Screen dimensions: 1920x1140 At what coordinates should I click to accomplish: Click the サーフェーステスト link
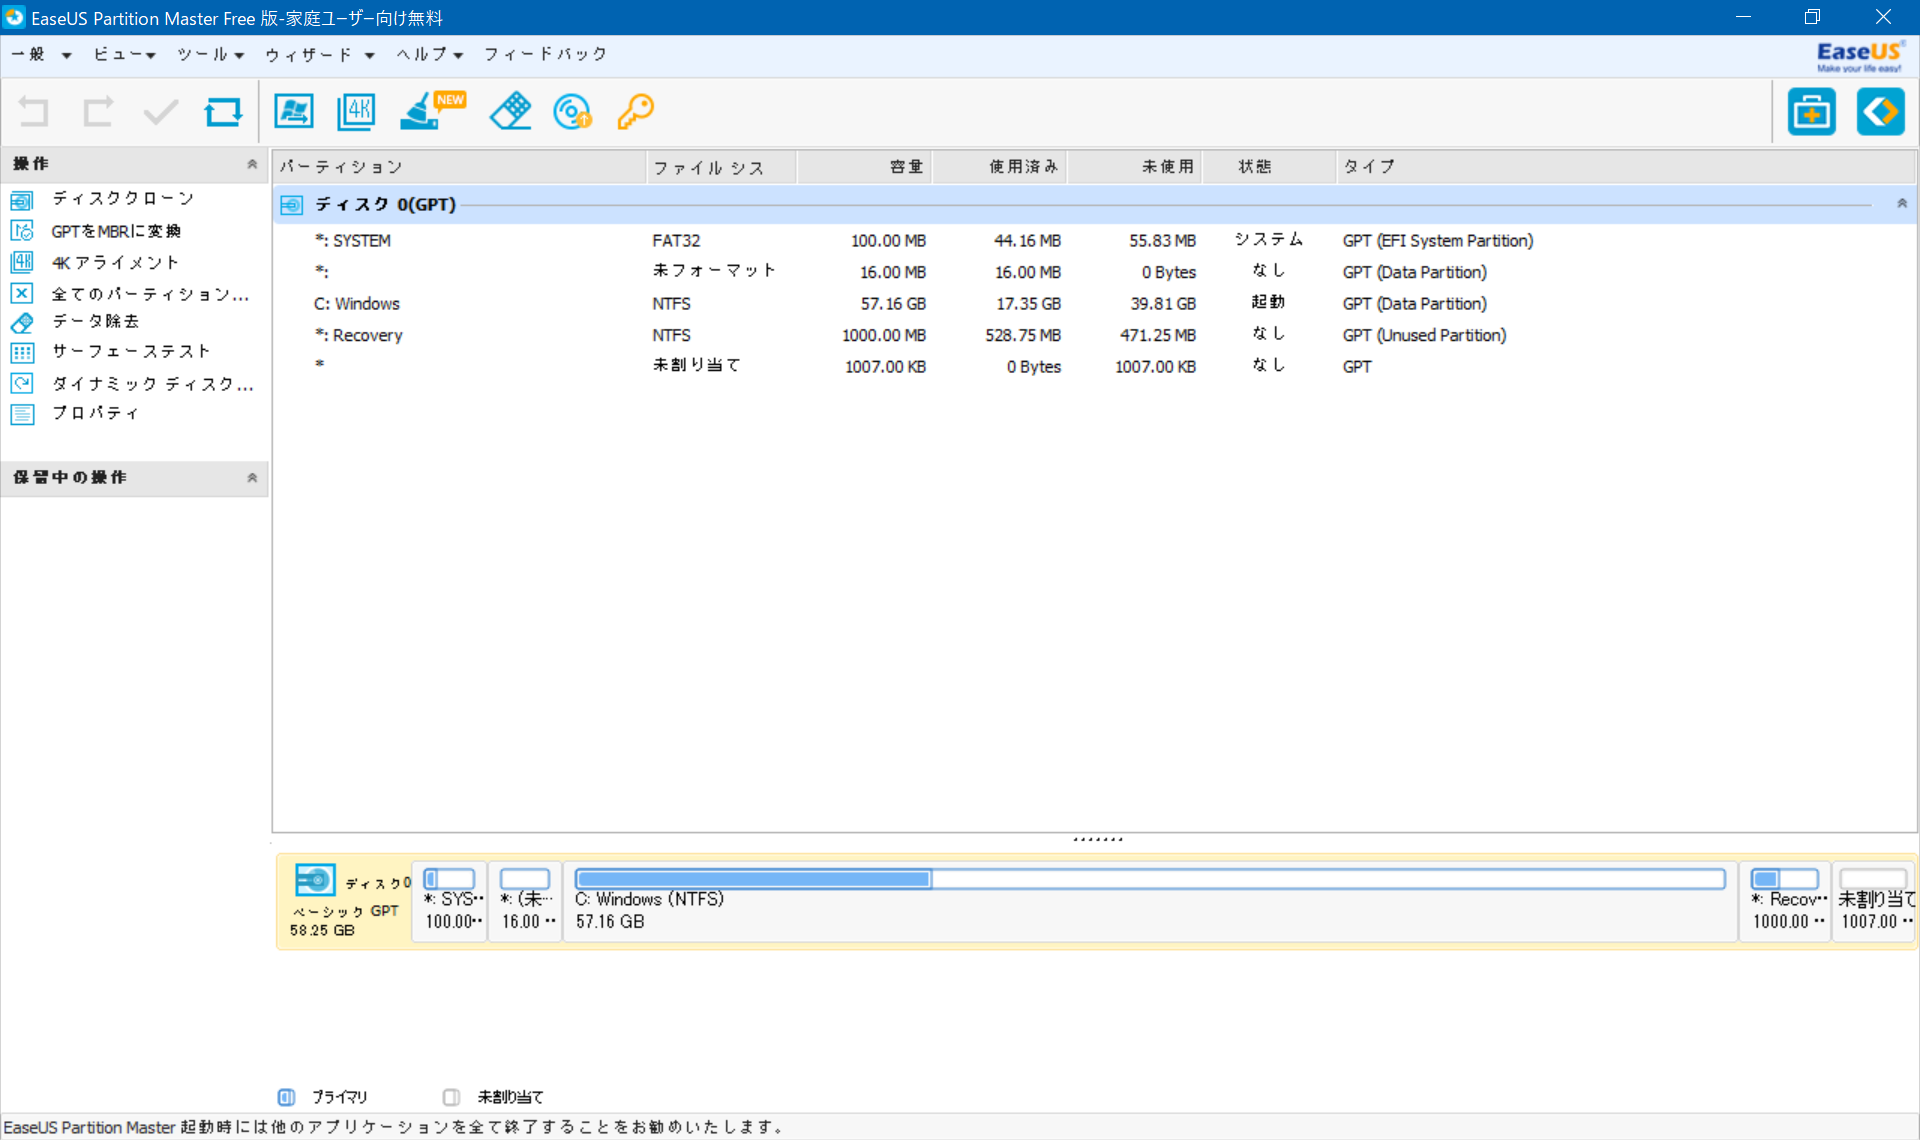pos(131,351)
